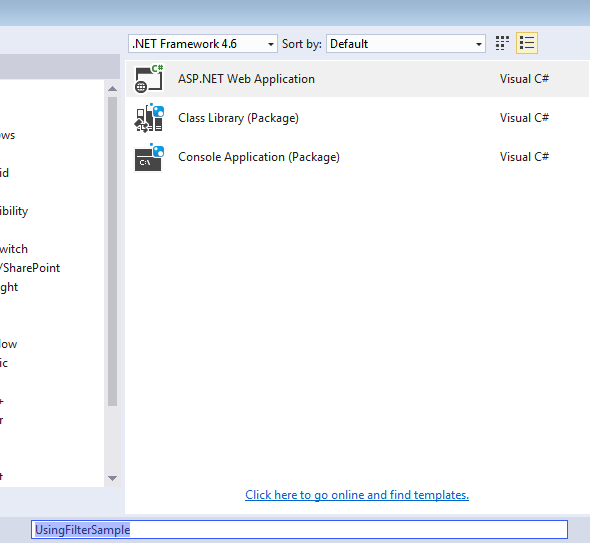Click Visual C# label of Console Application row
This screenshot has height=543, width=590.
coord(524,157)
